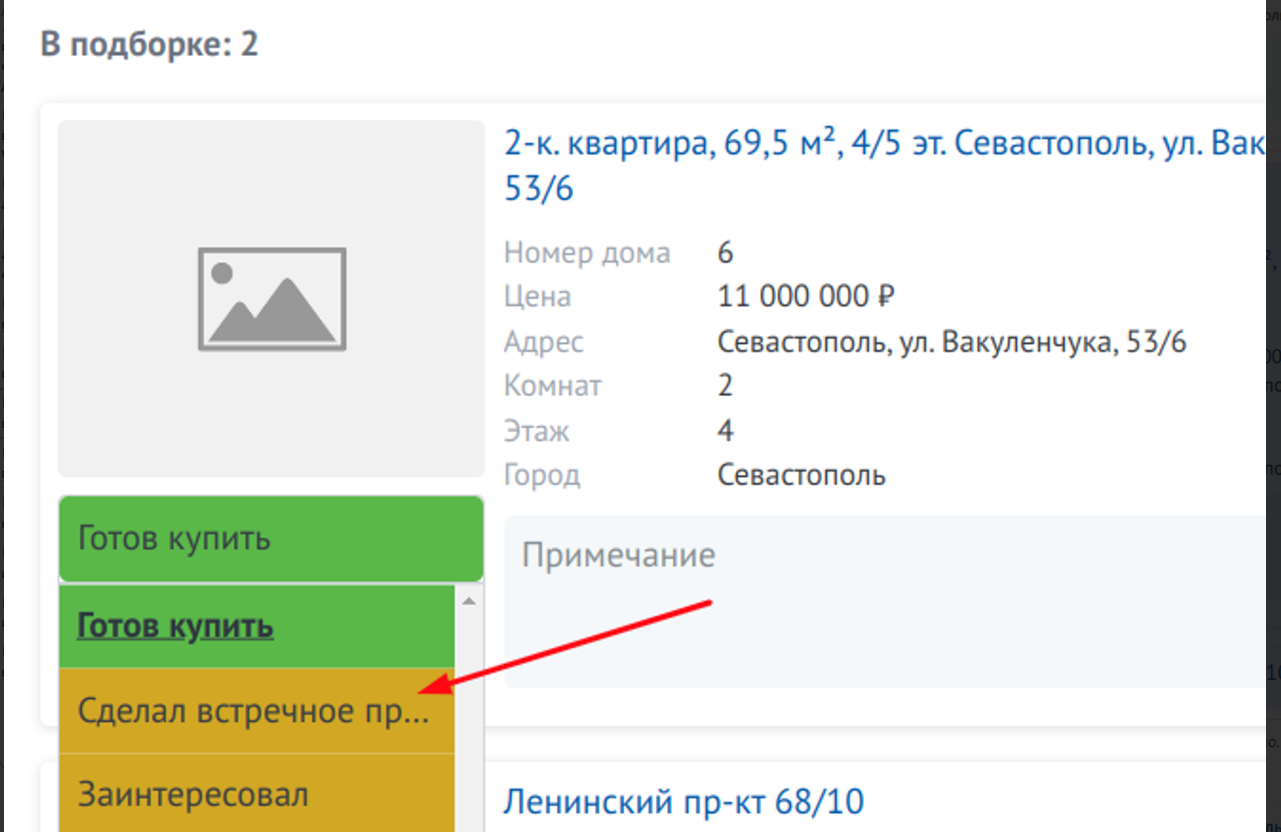Open the 'Готов купить' status dropdown
The width and height of the screenshot is (1281, 832).
tap(271, 539)
